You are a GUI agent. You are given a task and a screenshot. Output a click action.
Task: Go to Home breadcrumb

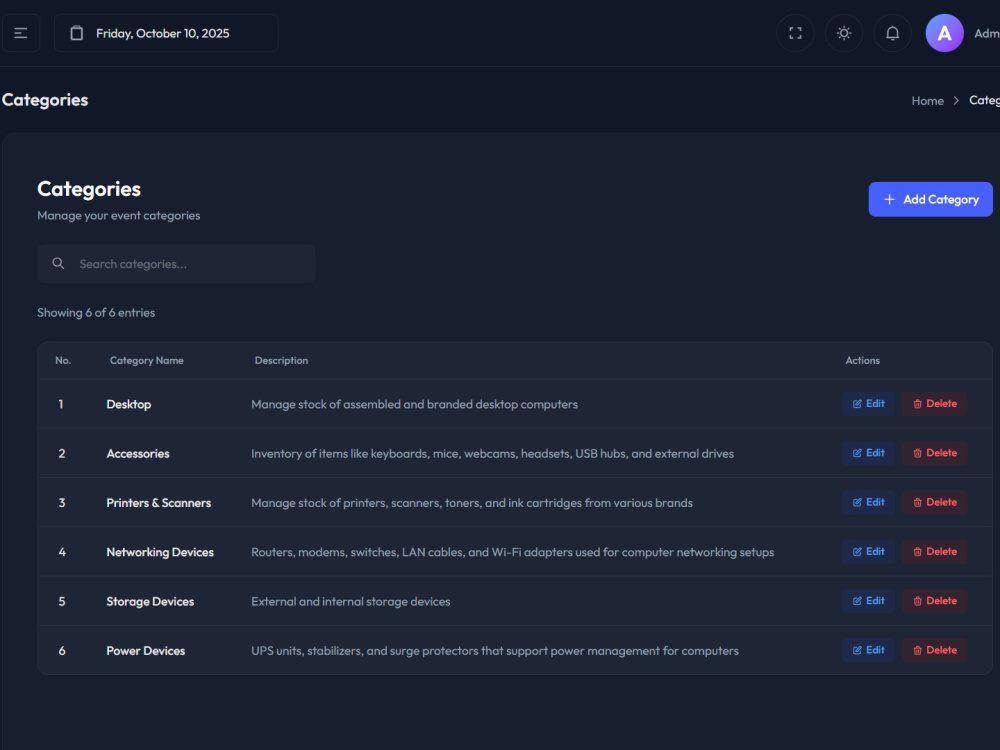(927, 101)
